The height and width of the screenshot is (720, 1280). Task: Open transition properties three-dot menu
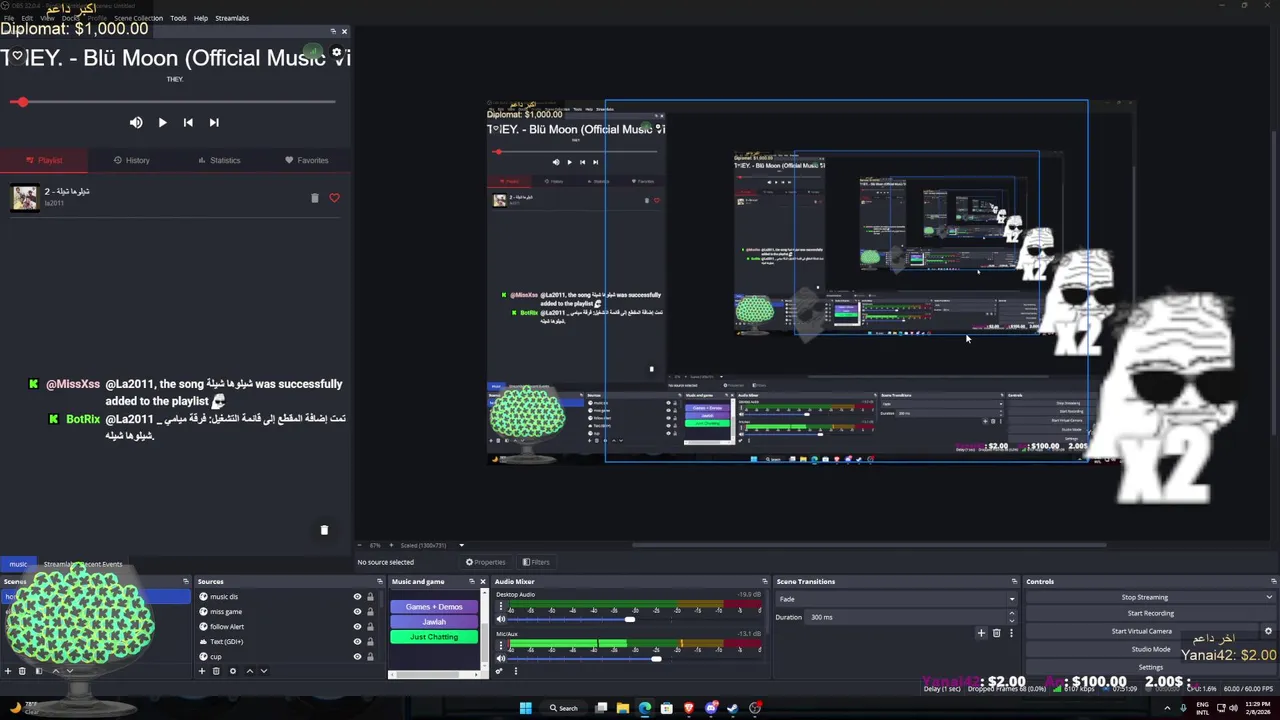[x=1011, y=633]
